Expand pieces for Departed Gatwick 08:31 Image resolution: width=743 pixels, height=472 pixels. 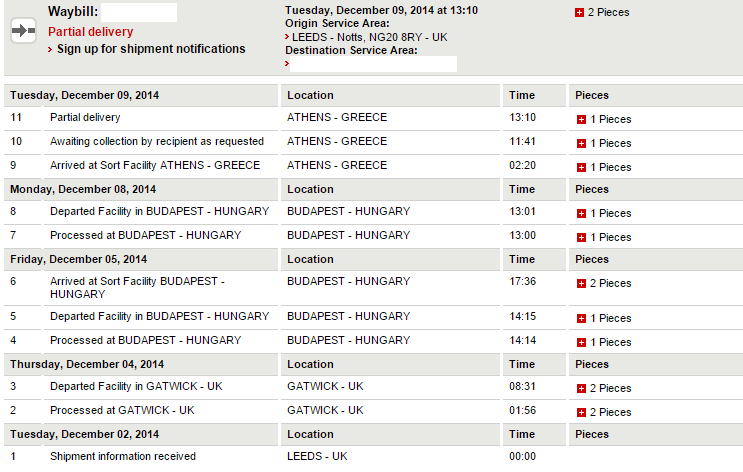pyautogui.click(x=581, y=389)
